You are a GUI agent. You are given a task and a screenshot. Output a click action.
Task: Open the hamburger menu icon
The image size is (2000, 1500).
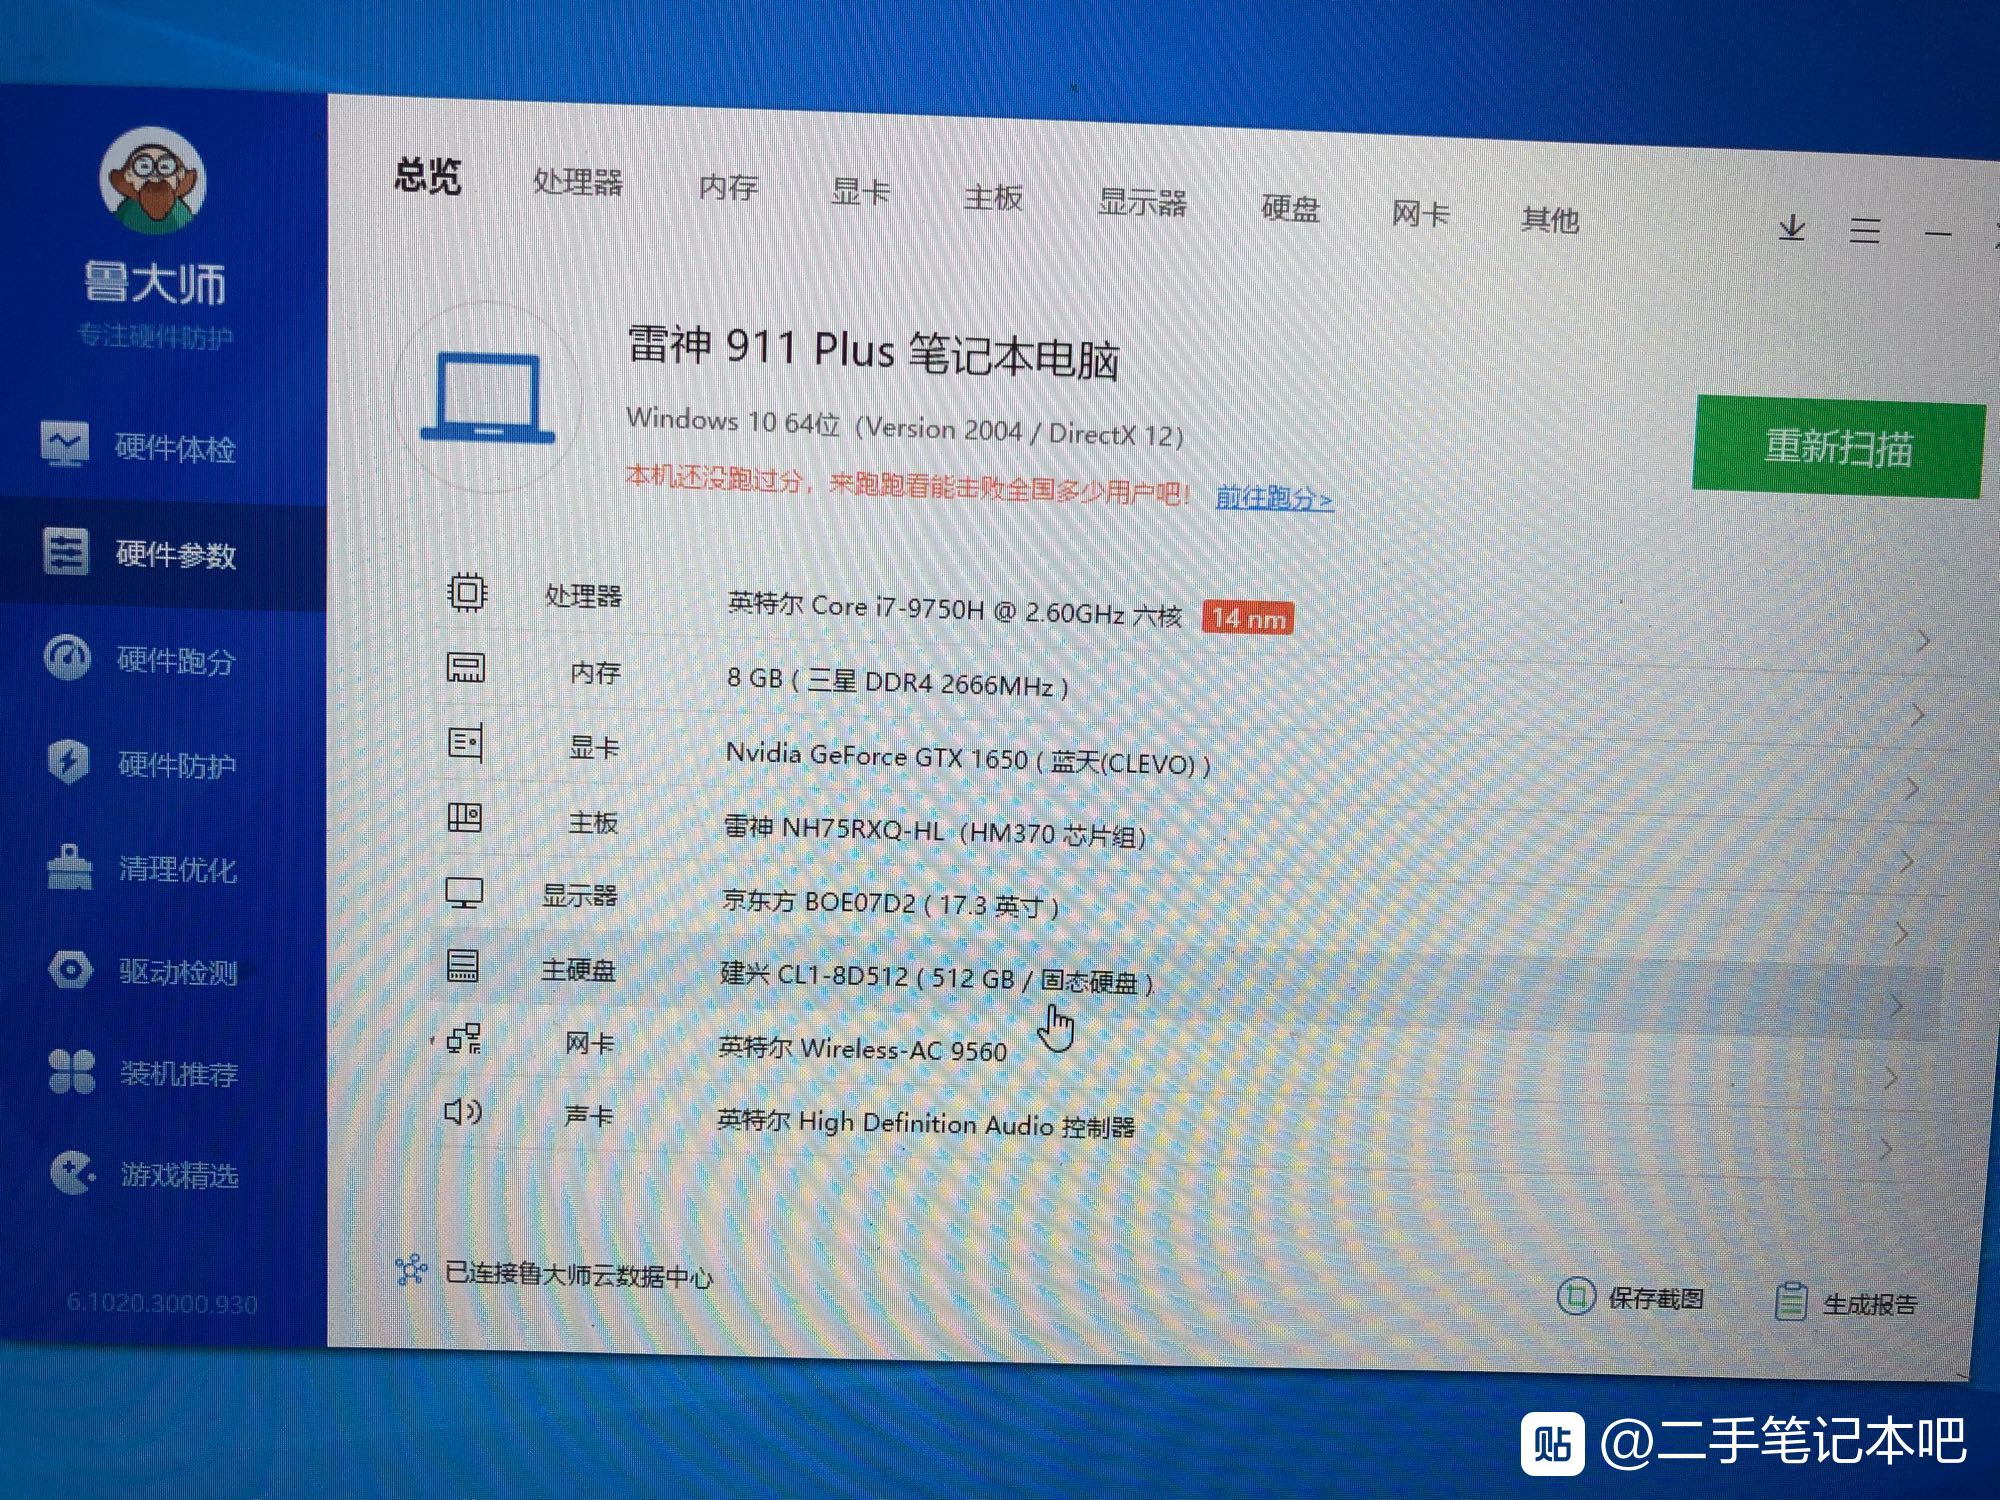[x=1864, y=231]
